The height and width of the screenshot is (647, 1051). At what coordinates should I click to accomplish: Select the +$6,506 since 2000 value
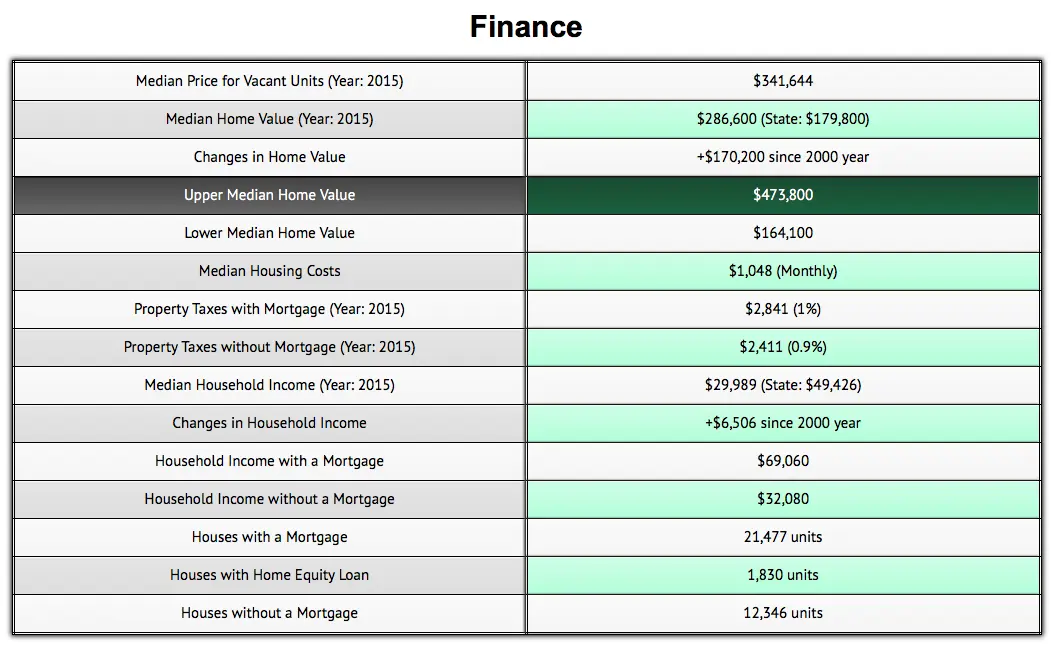(x=783, y=423)
